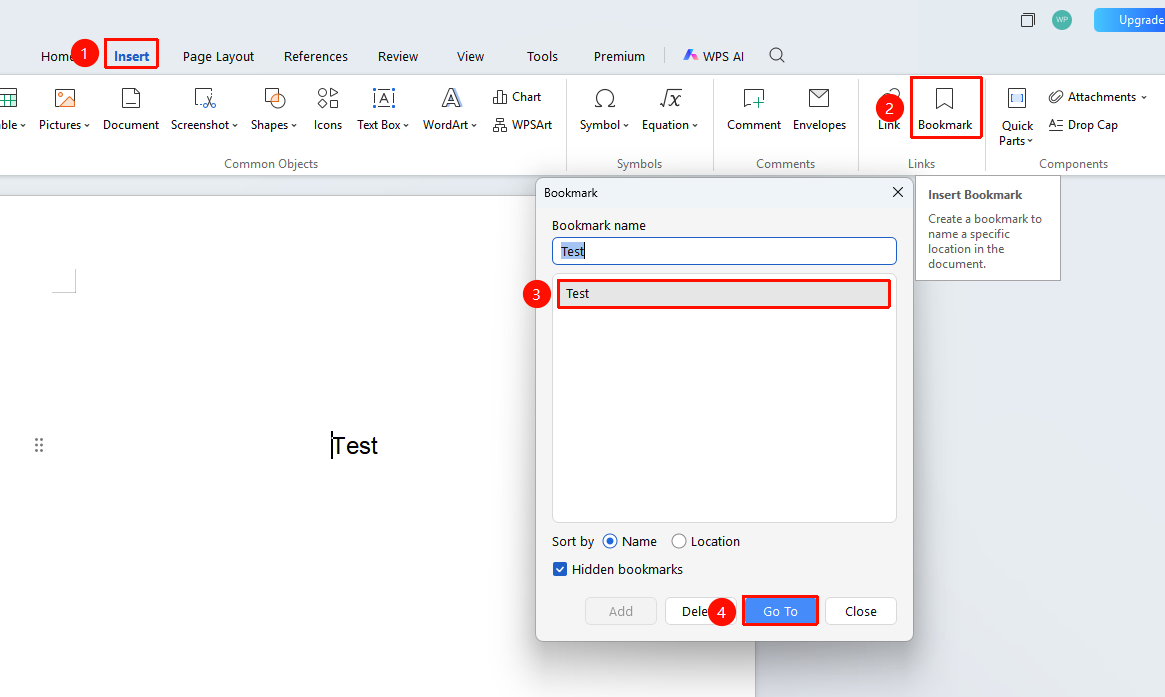
Task: Click the Bookmark ribbon button
Action: 945,108
